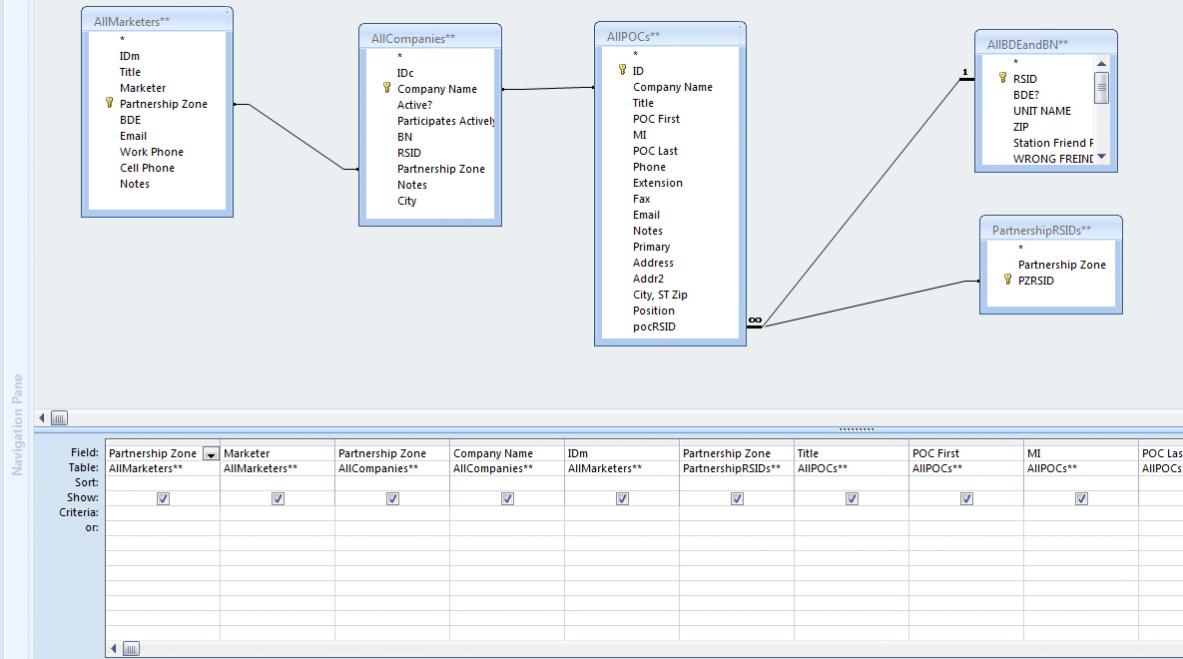
Task: Click the Criteria cell under the Title column
Action: point(852,513)
